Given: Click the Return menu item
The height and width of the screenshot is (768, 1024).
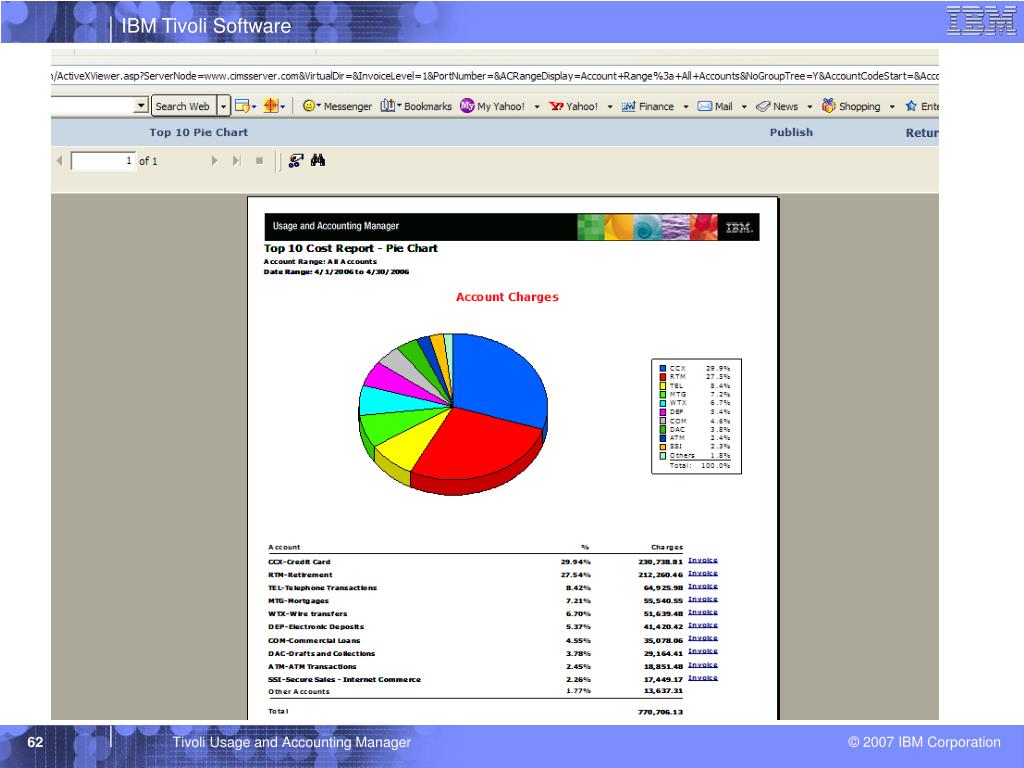Looking at the screenshot, I should pos(922,133).
